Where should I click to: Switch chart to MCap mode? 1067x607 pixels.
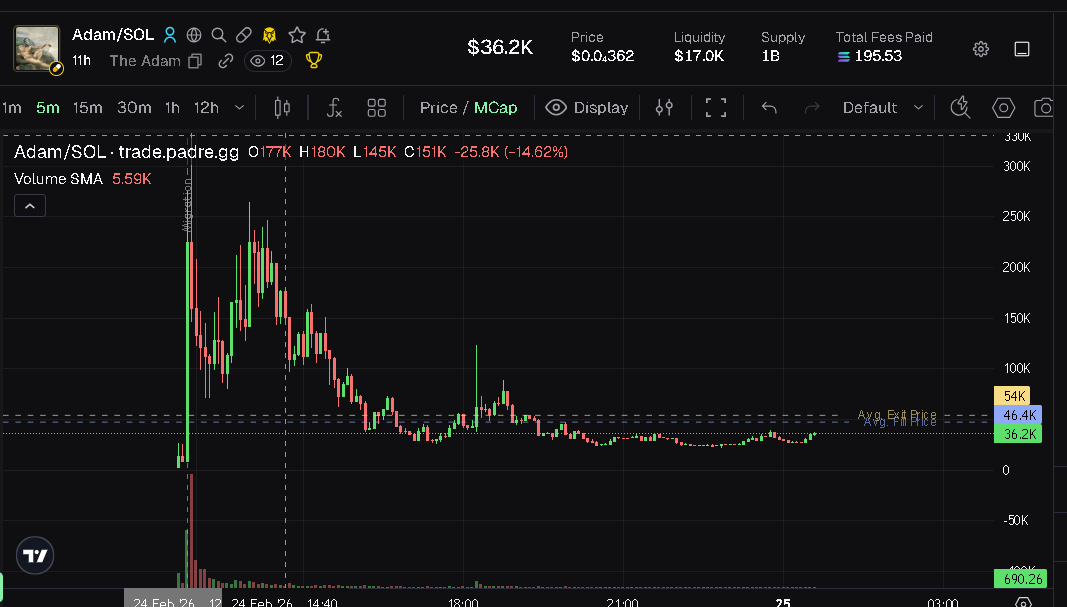point(495,108)
